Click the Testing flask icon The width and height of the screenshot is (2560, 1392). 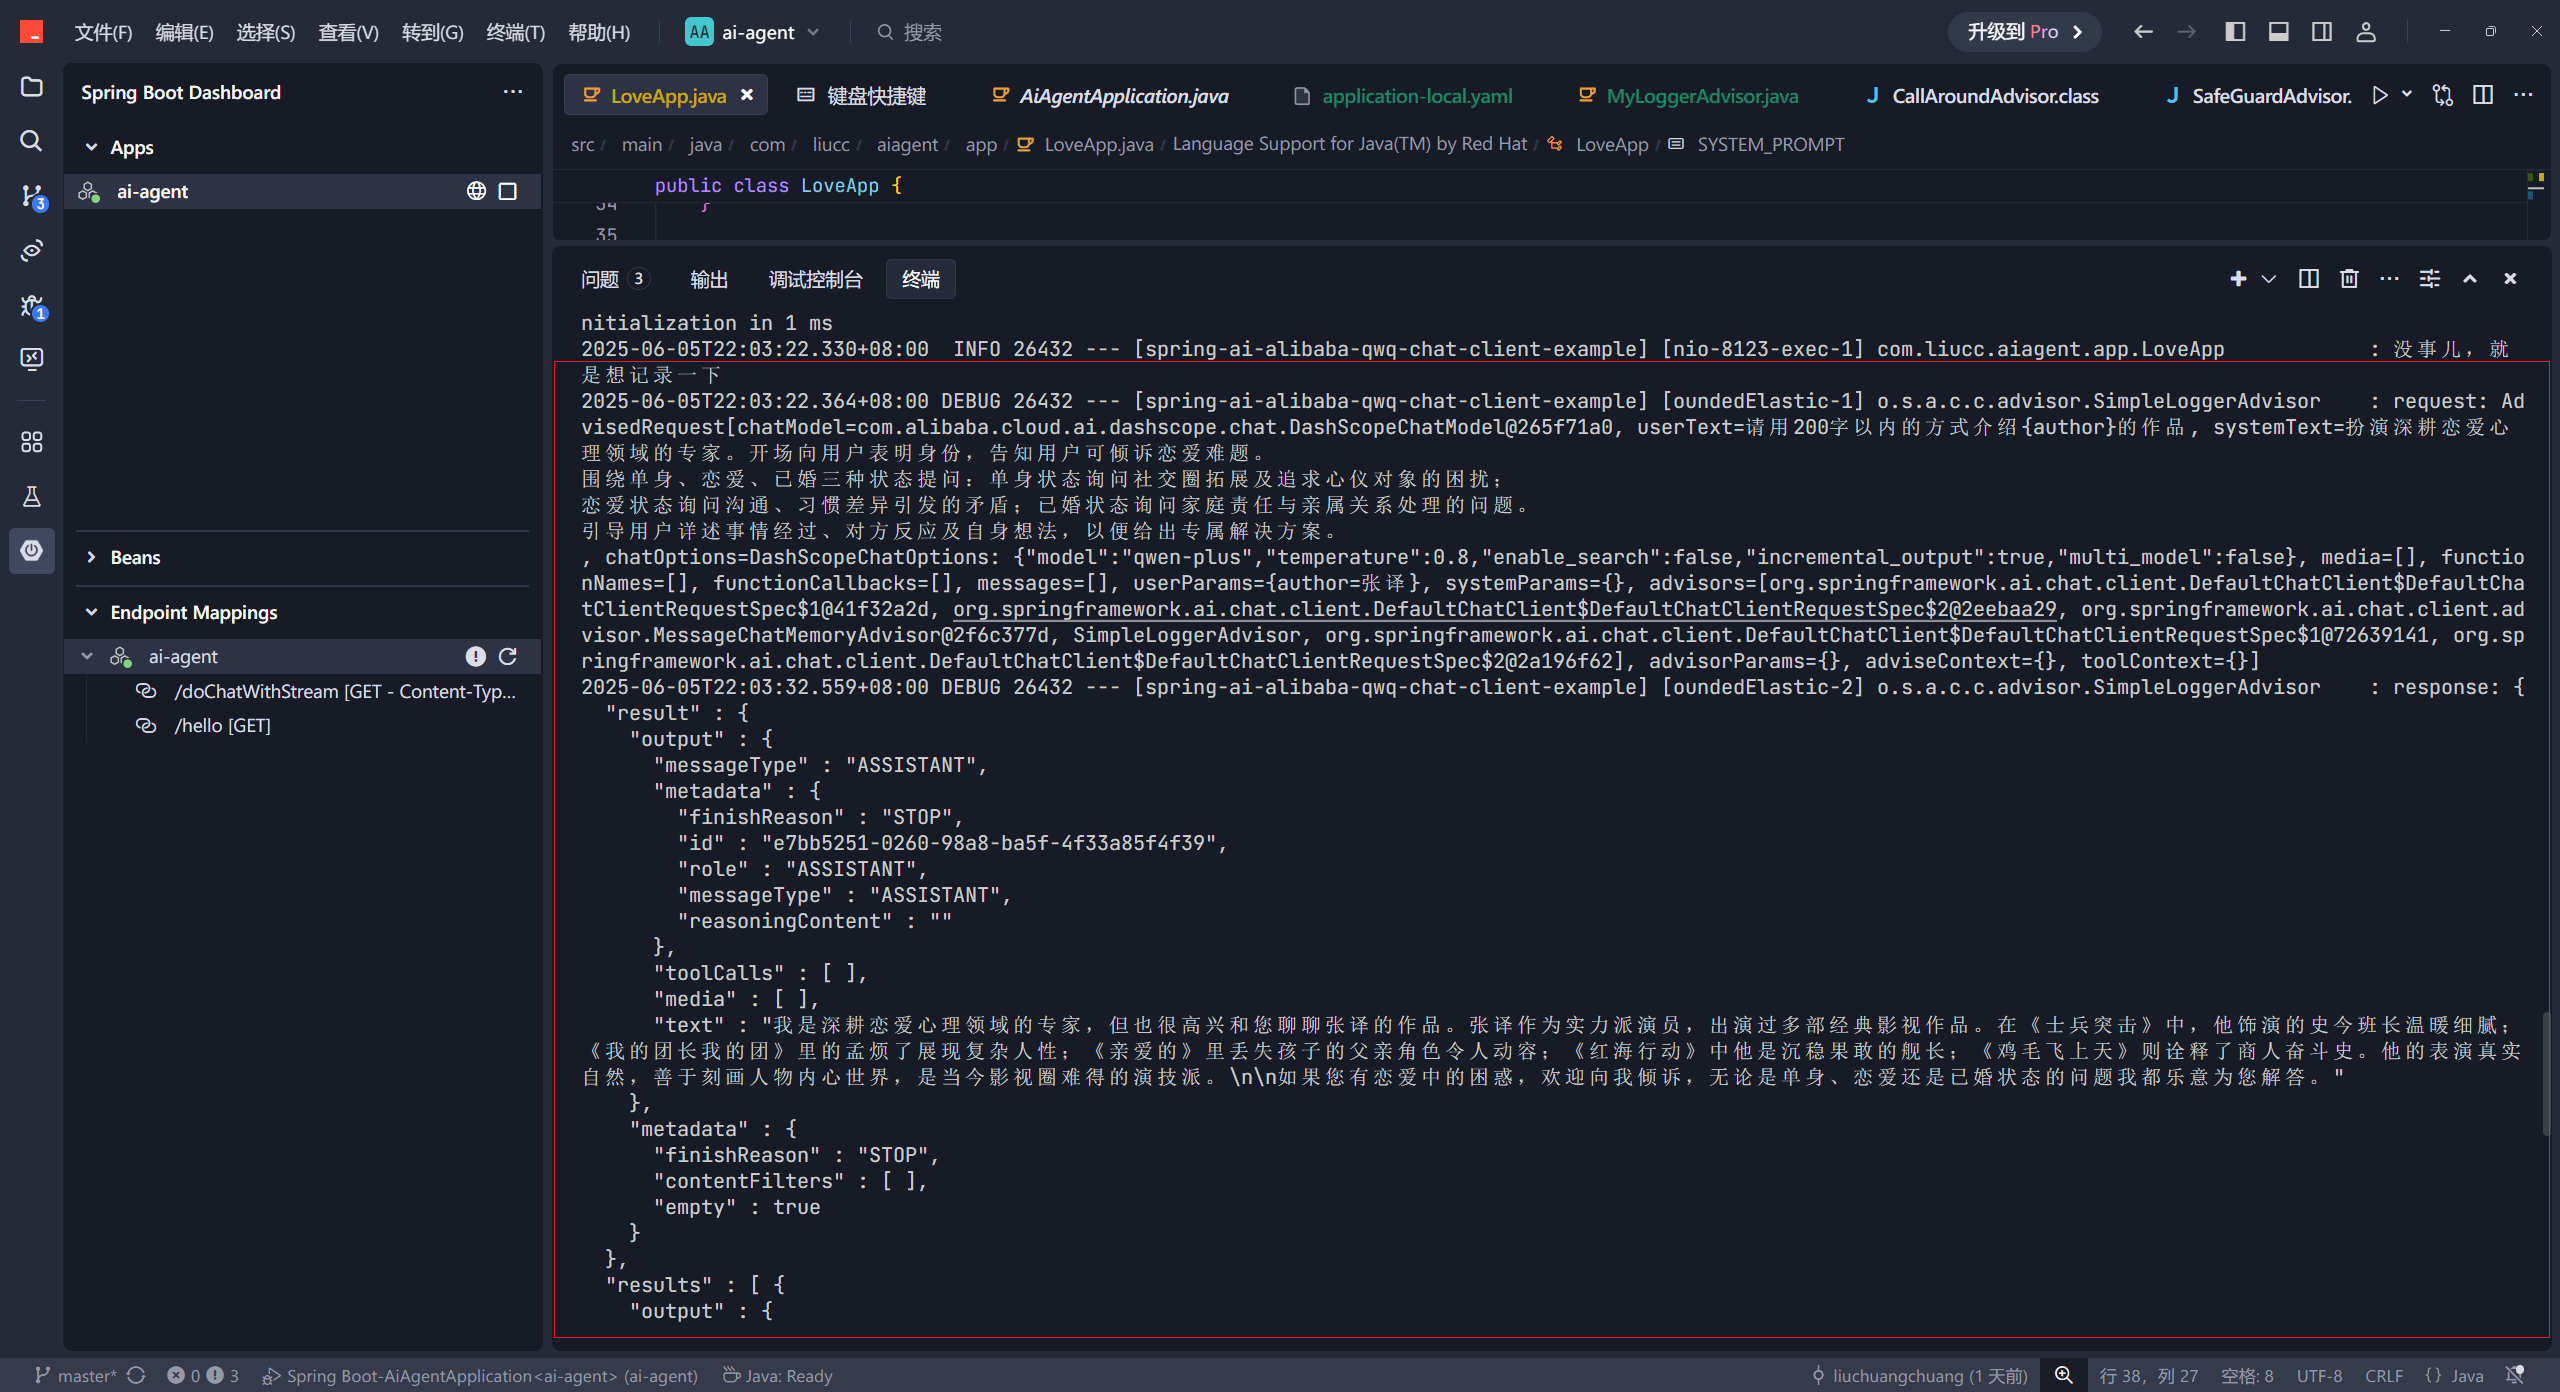pyautogui.click(x=32, y=496)
